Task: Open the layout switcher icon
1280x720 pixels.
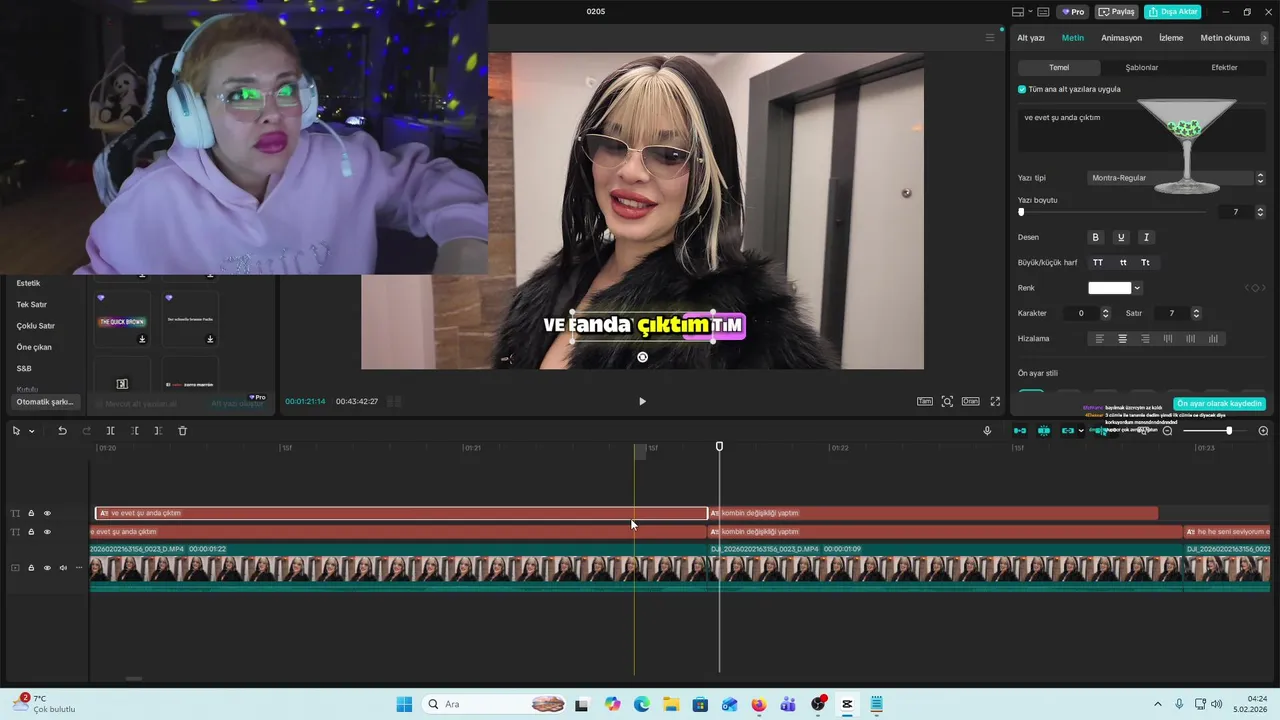Action: pos(1018,12)
